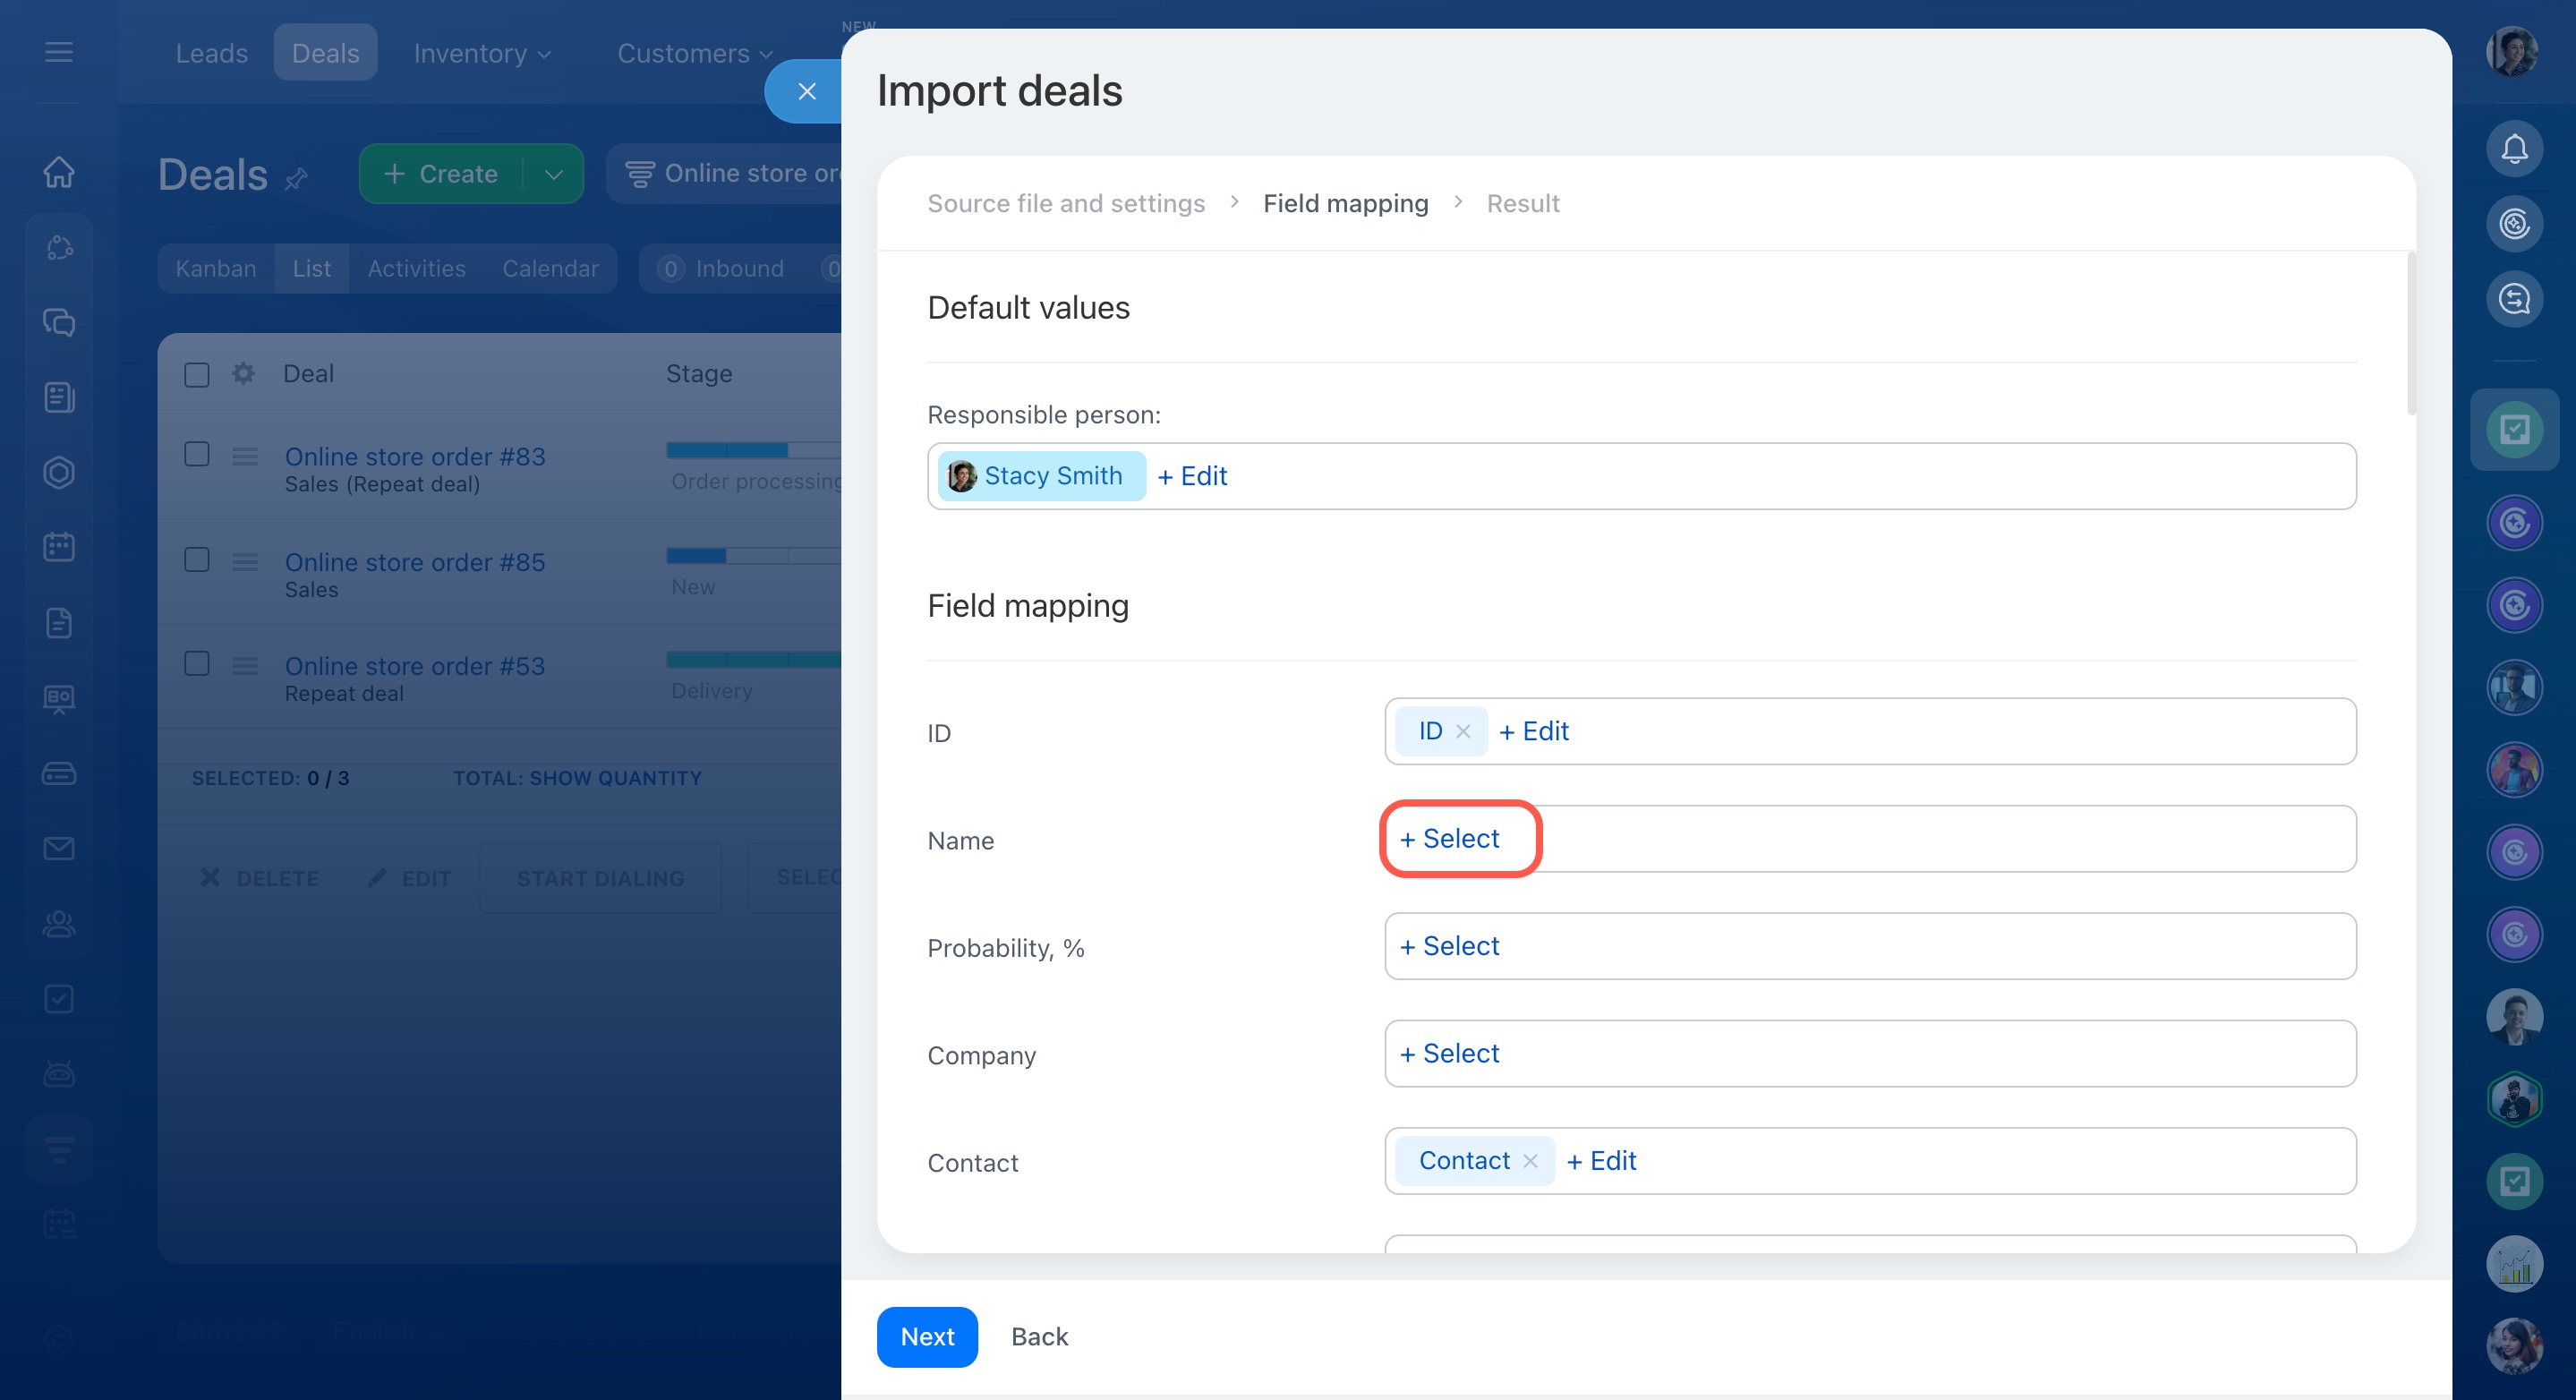Go to Source file and settings step
The image size is (2576, 1400).
1066,203
